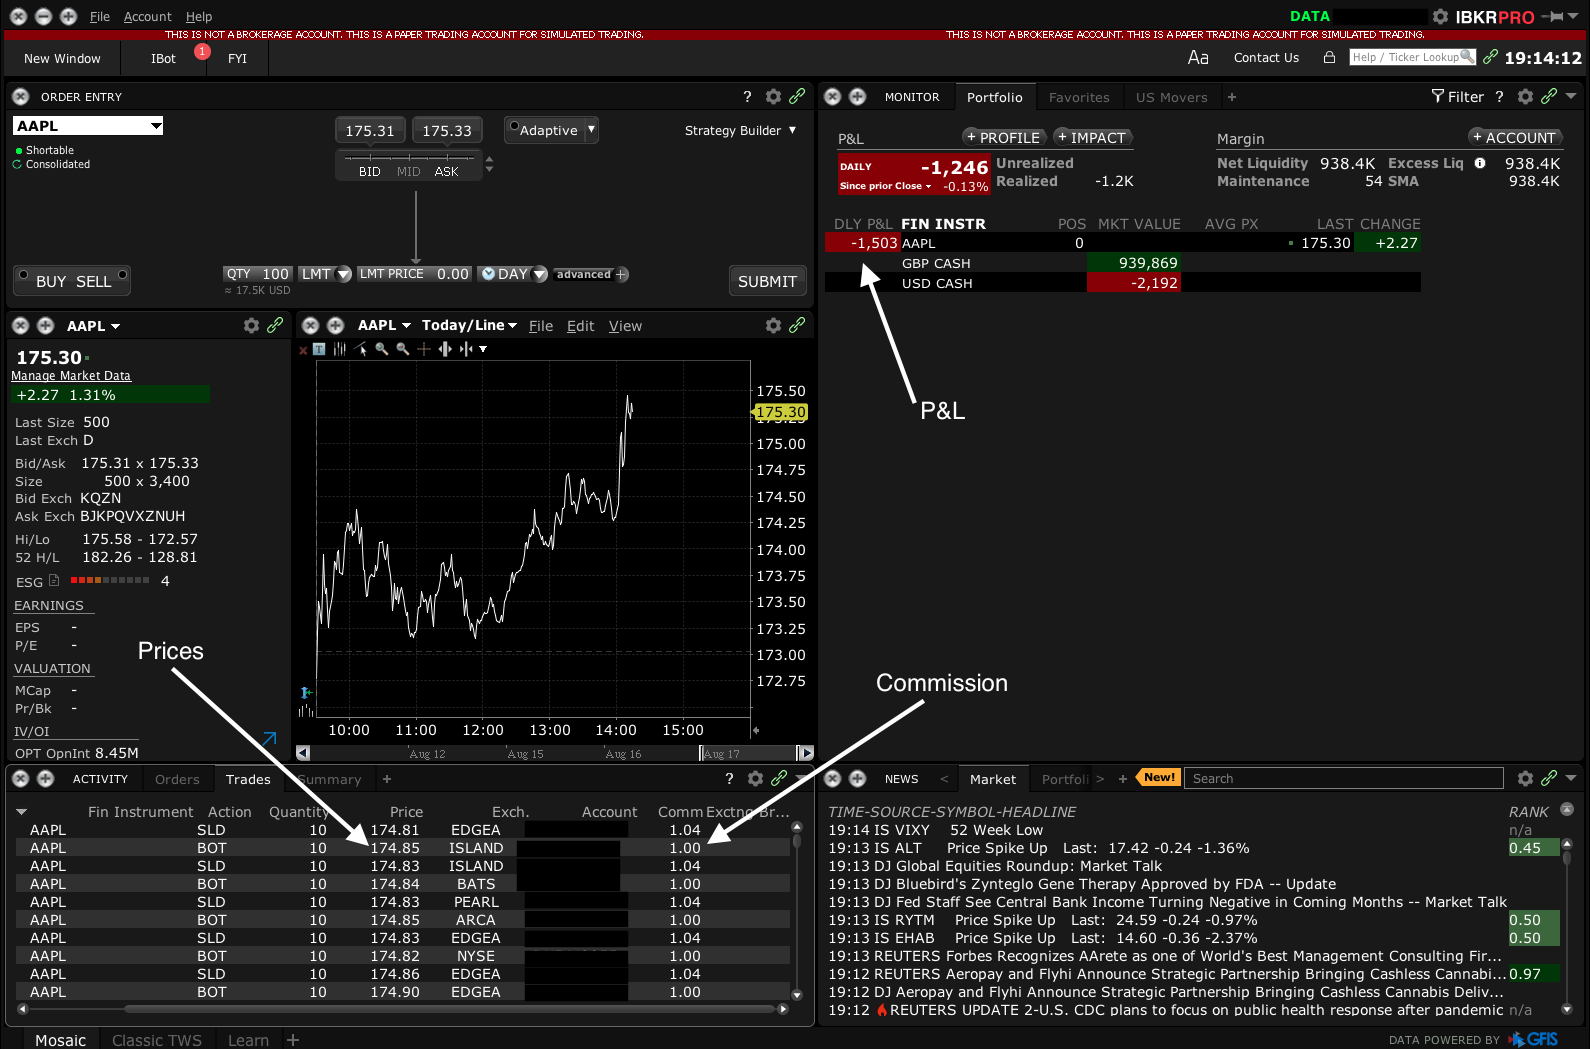Open IBot assistant
The width and height of the screenshot is (1590, 1049).
point(163,58)
